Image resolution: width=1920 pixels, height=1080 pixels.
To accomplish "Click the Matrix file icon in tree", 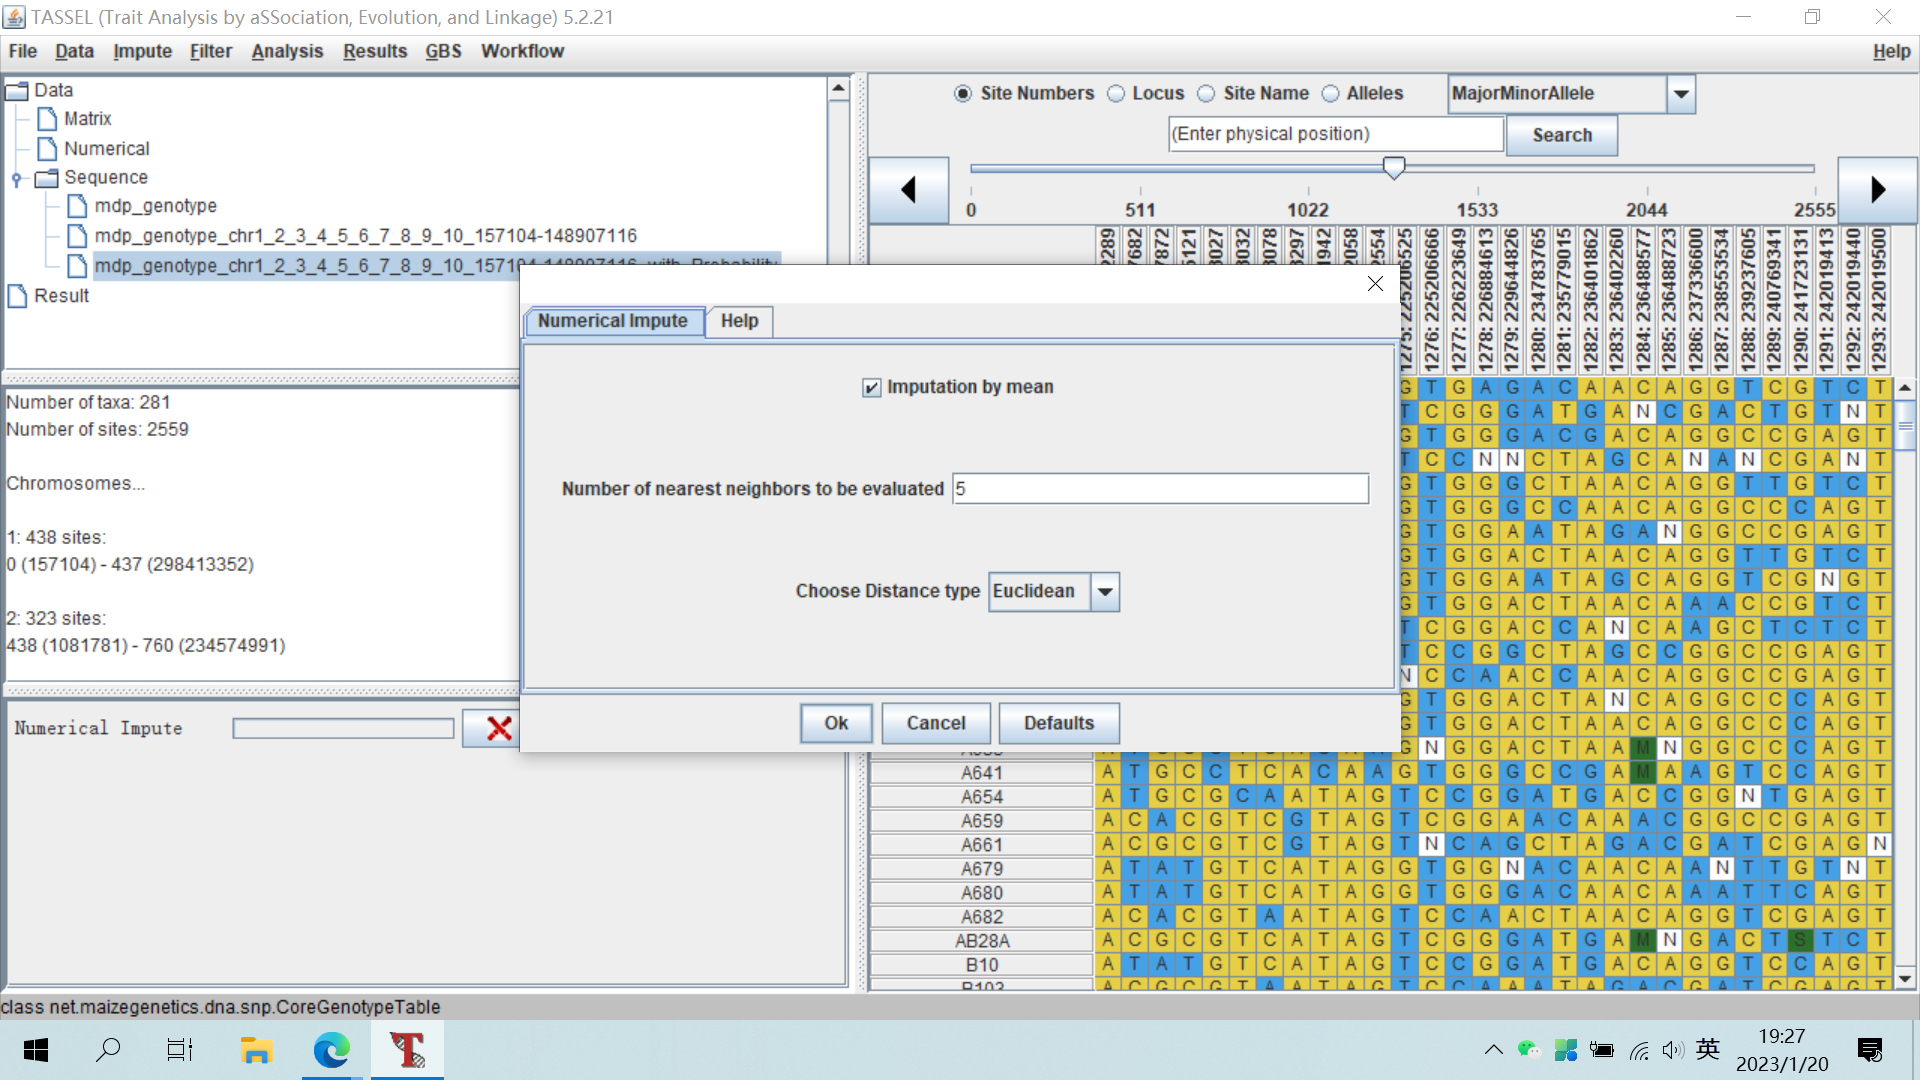I will pos(47,119).
